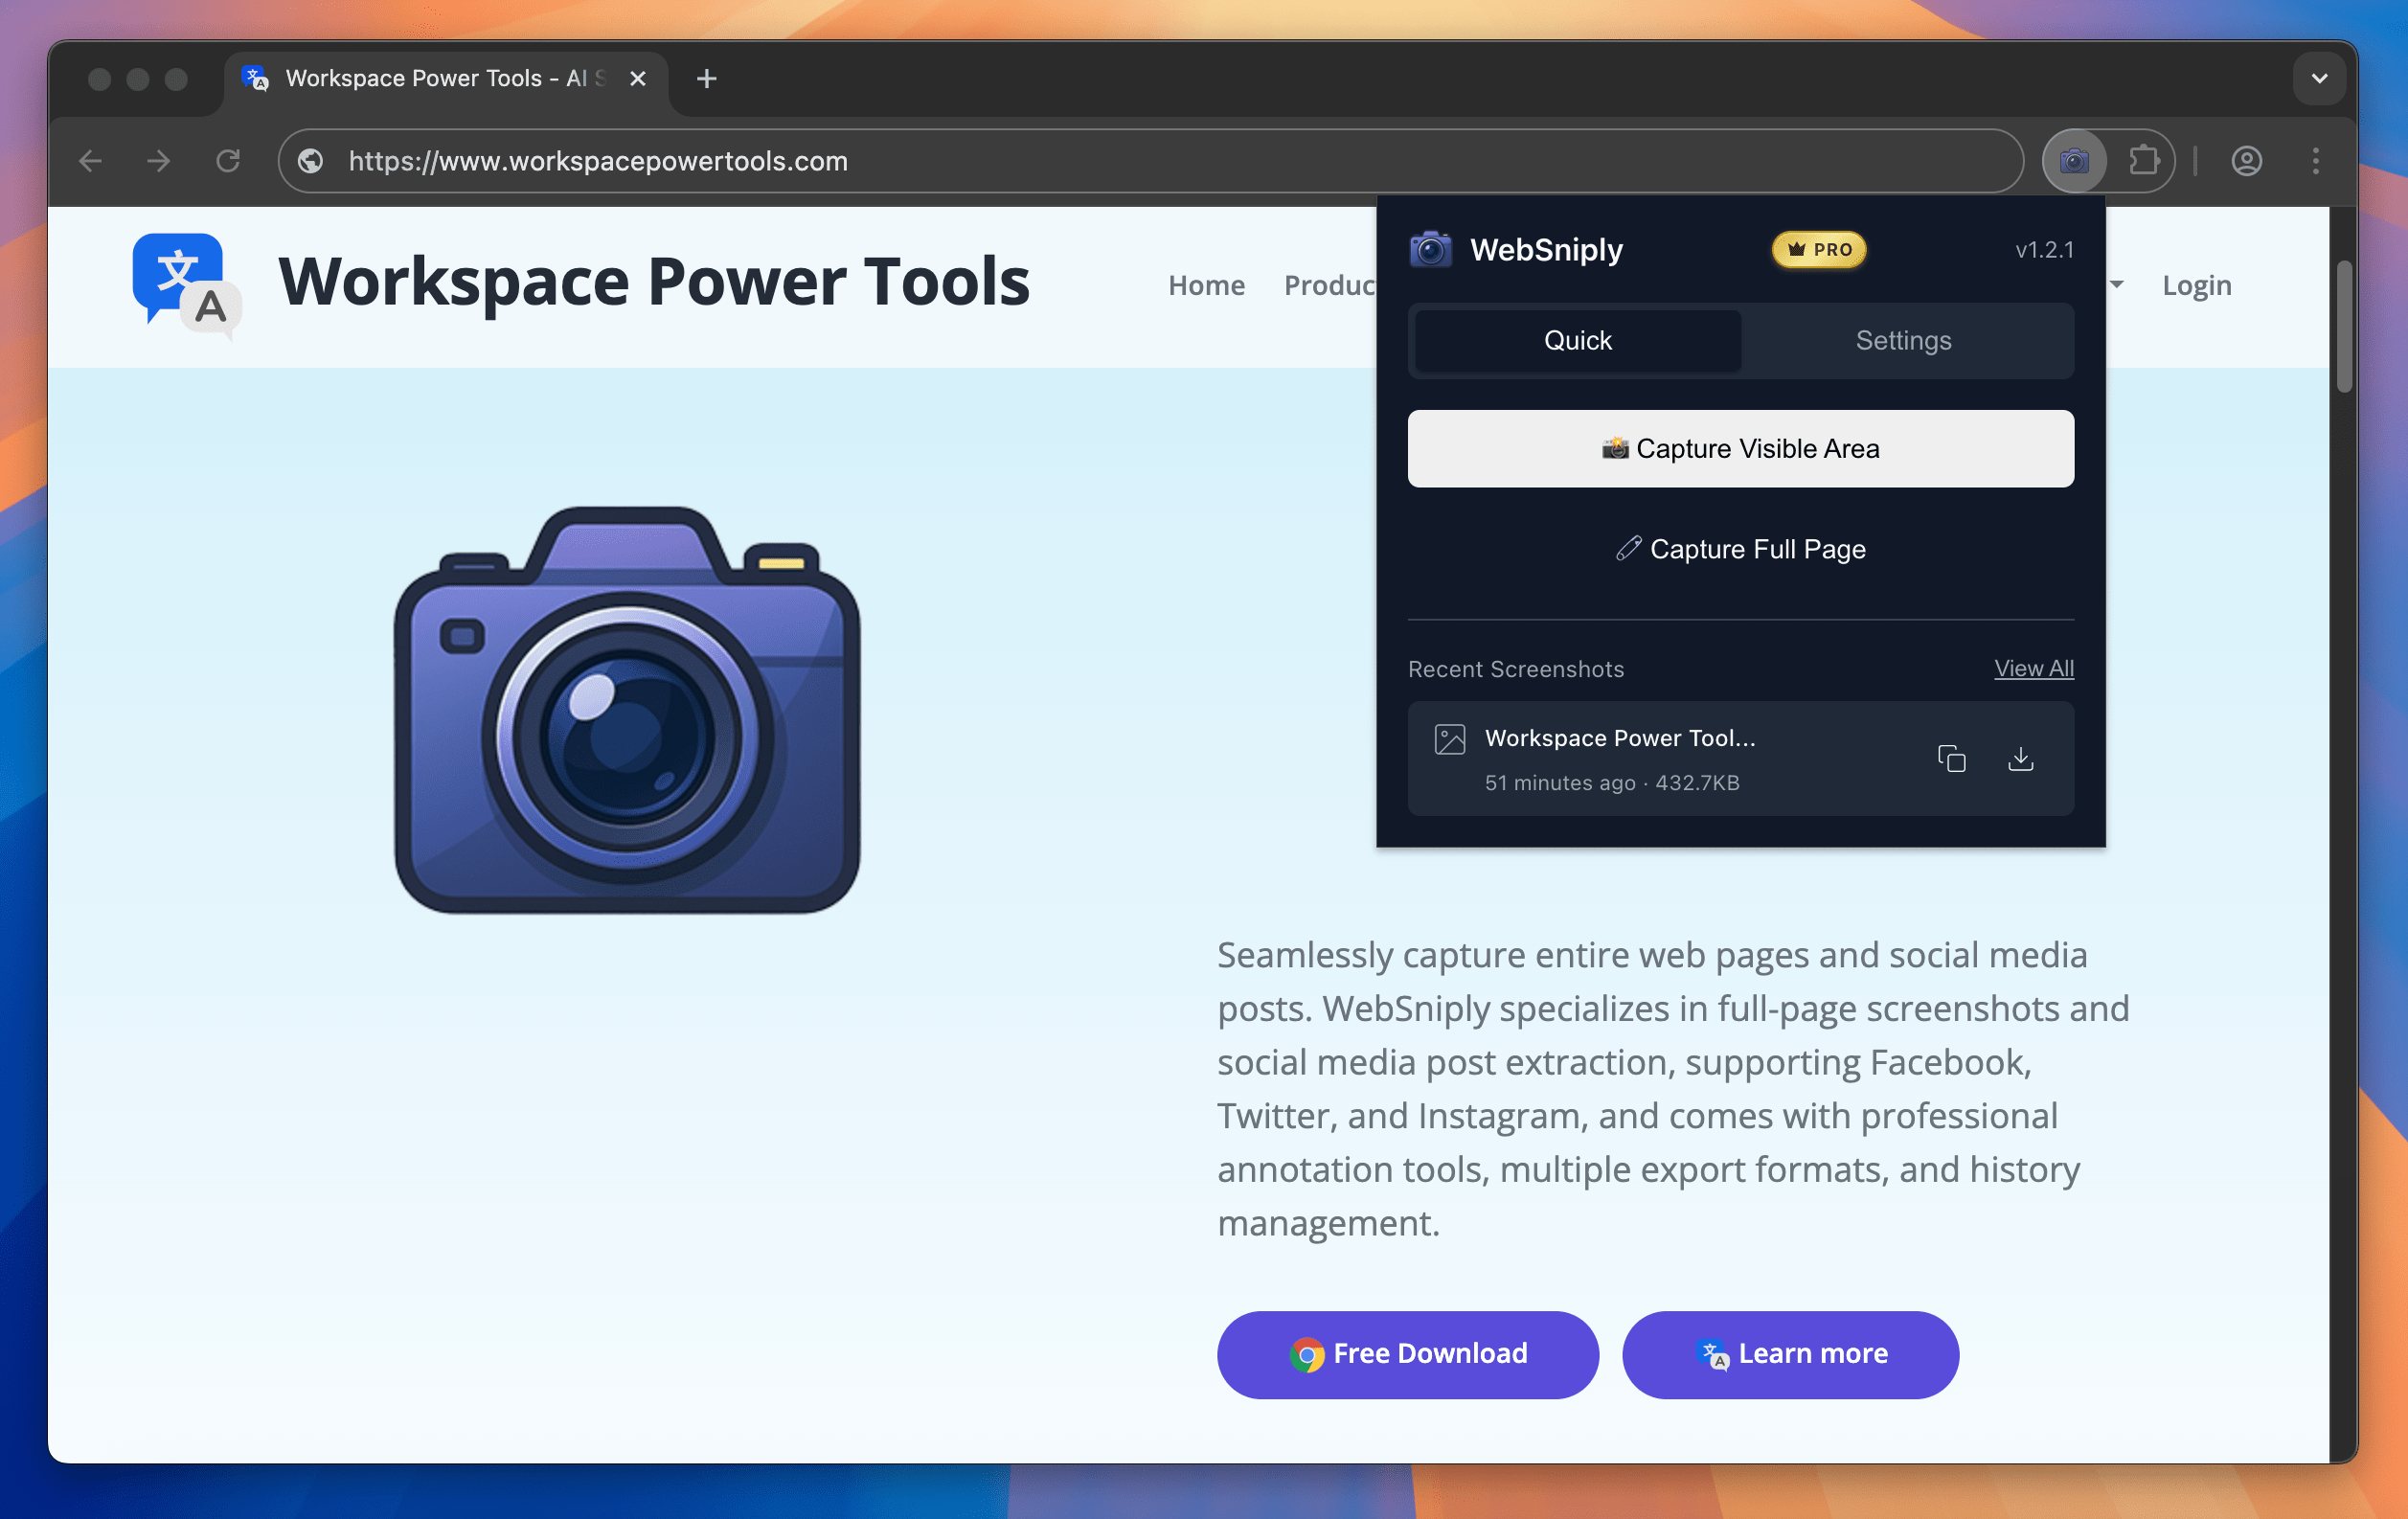Download the recent screenshot
2408x1519 pixels.
pos(2021,759)
